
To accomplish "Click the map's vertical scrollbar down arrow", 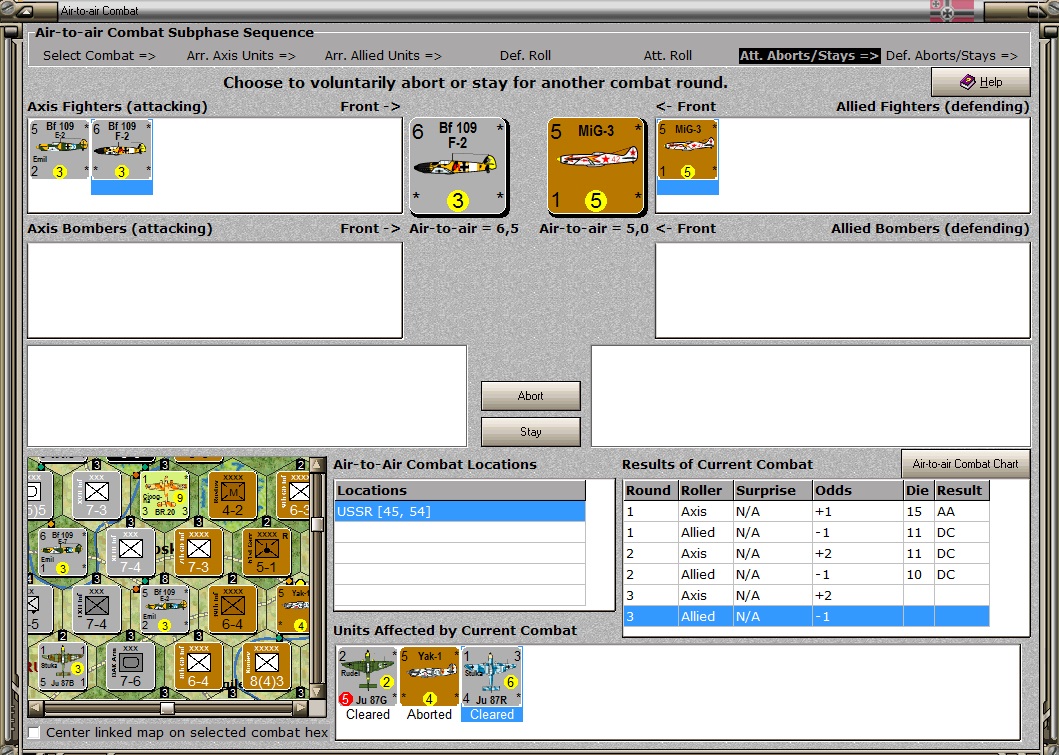I will (317, 692).
